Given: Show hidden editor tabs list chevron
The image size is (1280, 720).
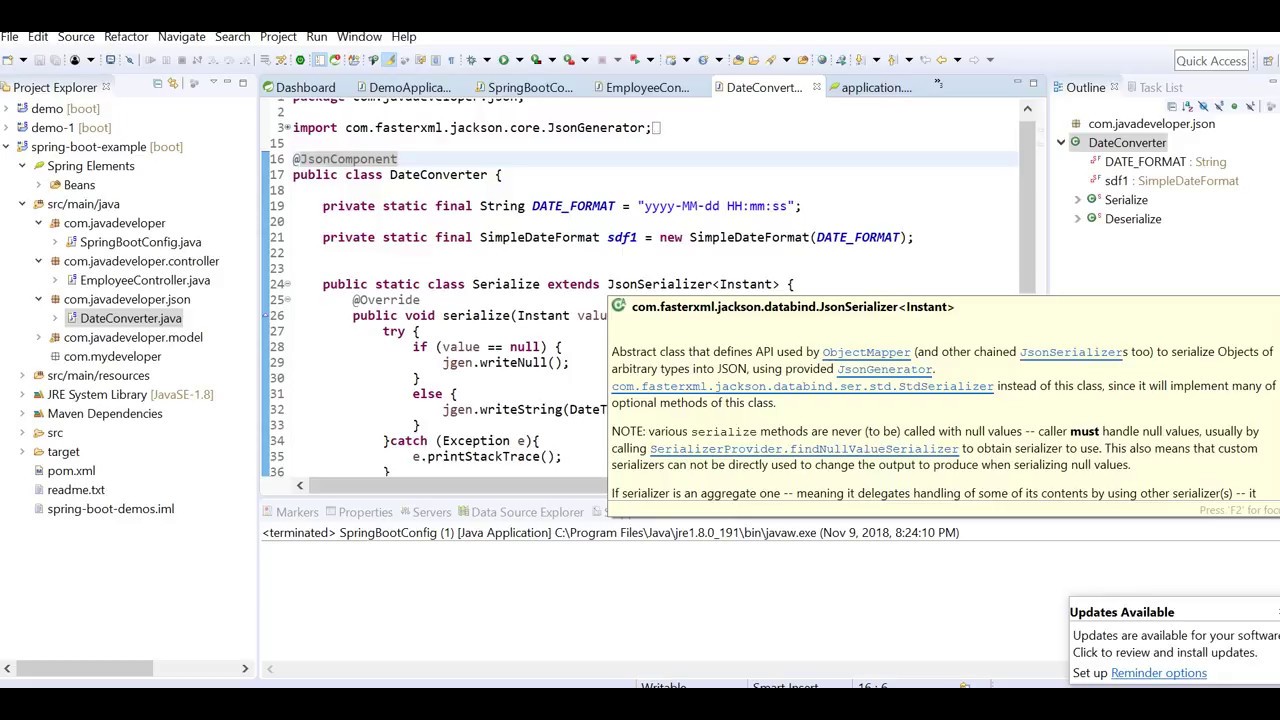Looking at the screenshot, I should coord(938,84).
